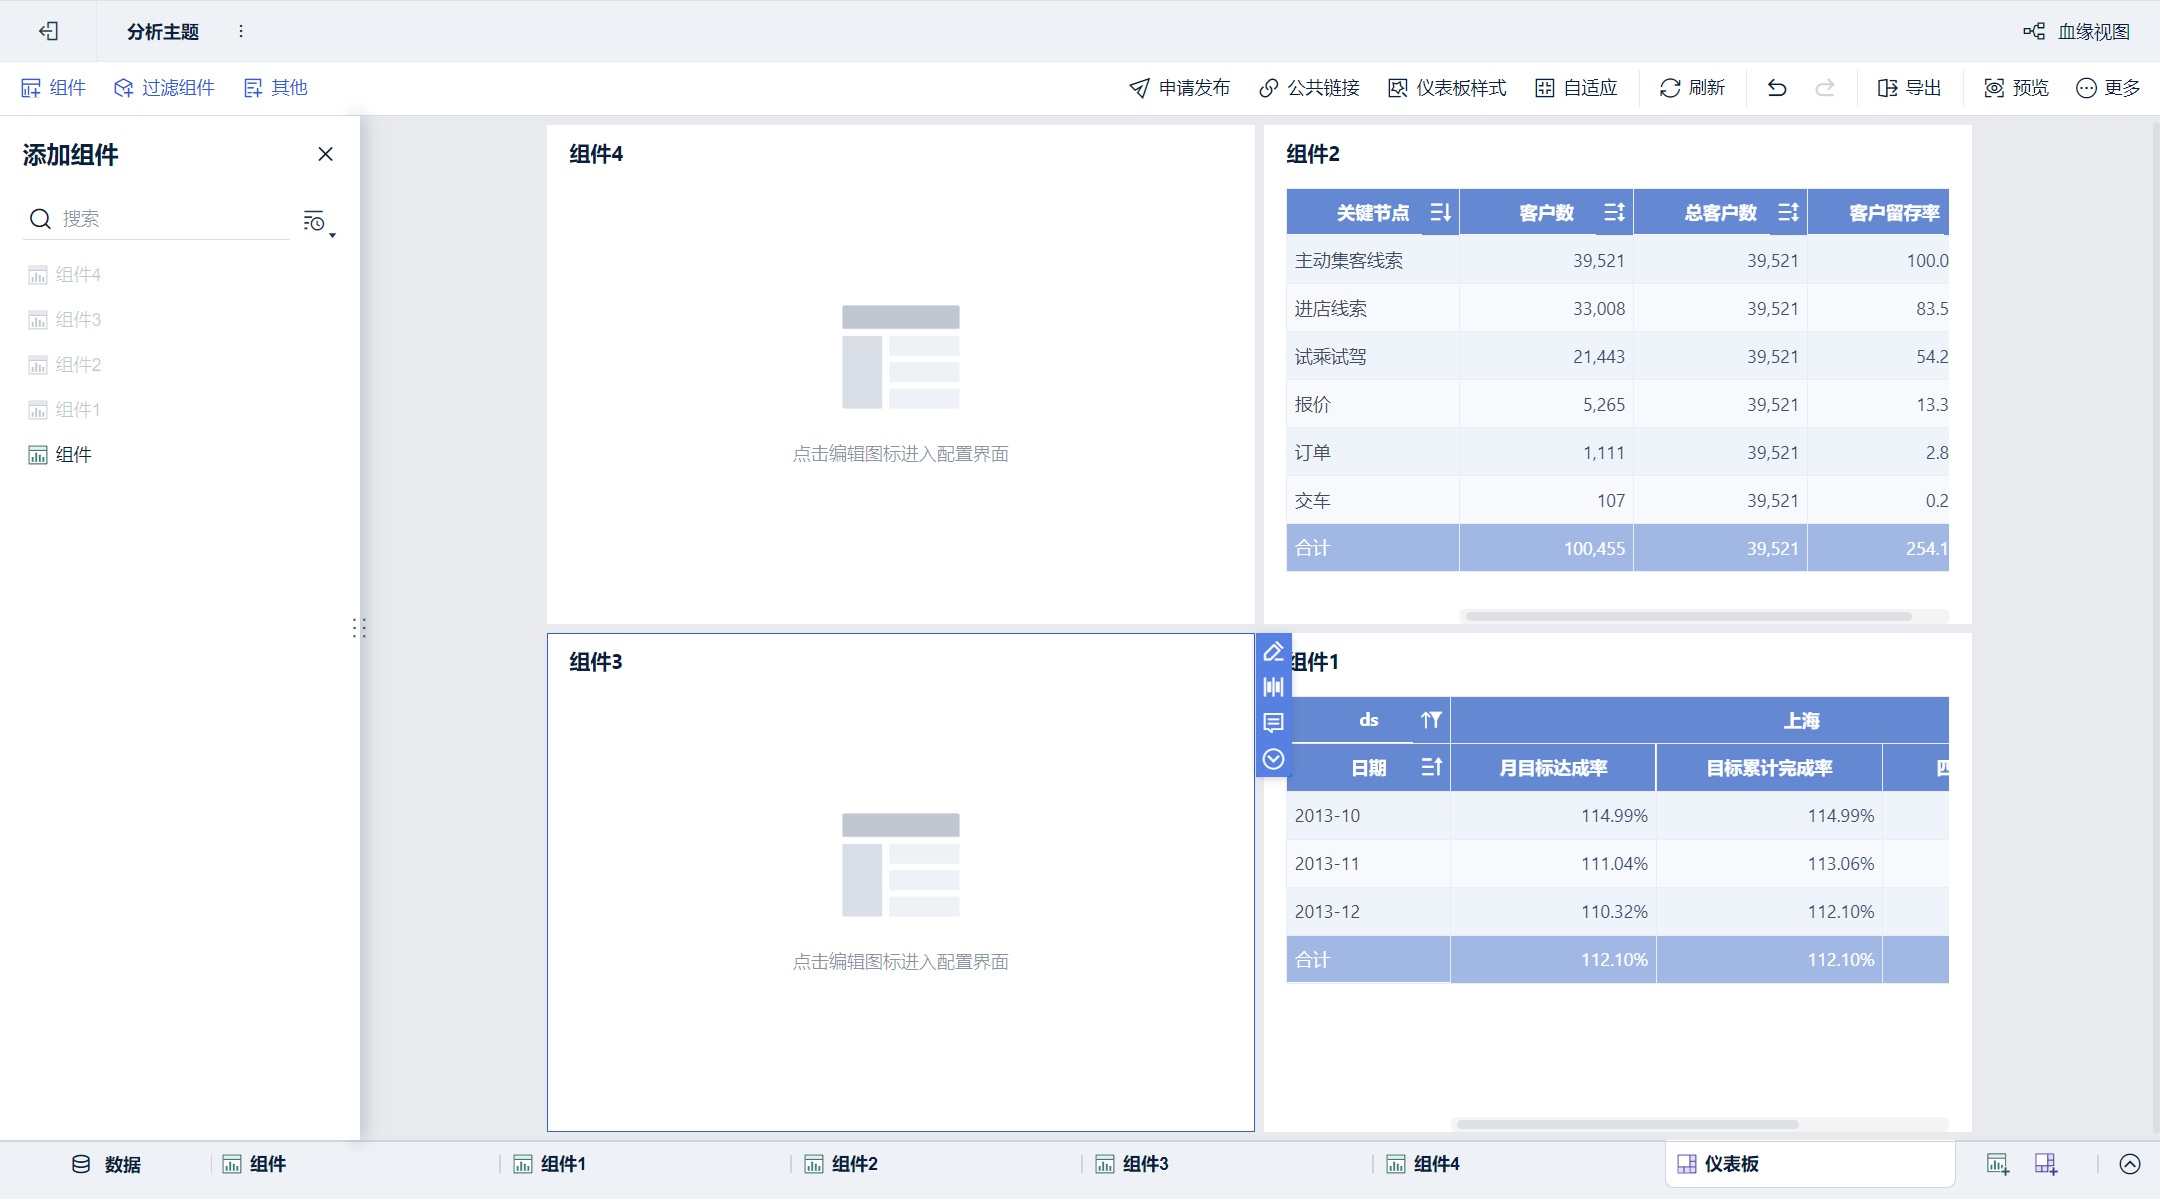The image size is (2160, 1199).
Task: Refresh the dashboard with 刷新
Action: tap(1692, 88)
